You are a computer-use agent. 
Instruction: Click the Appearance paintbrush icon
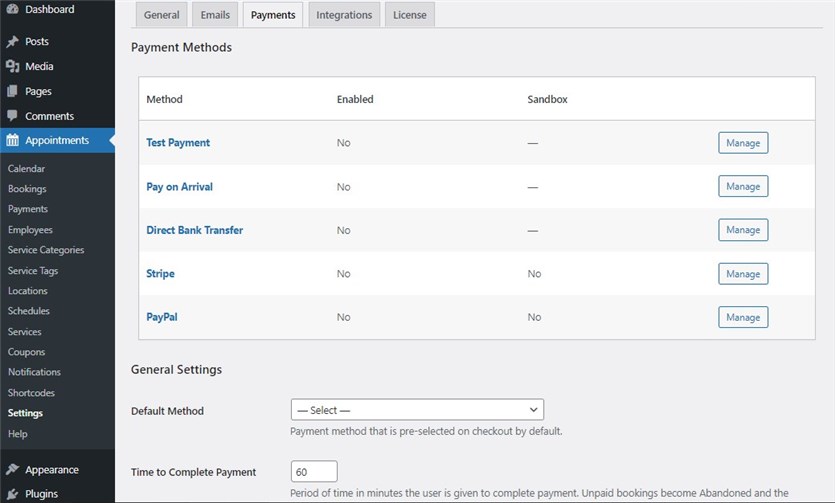(x=12, y=470)
